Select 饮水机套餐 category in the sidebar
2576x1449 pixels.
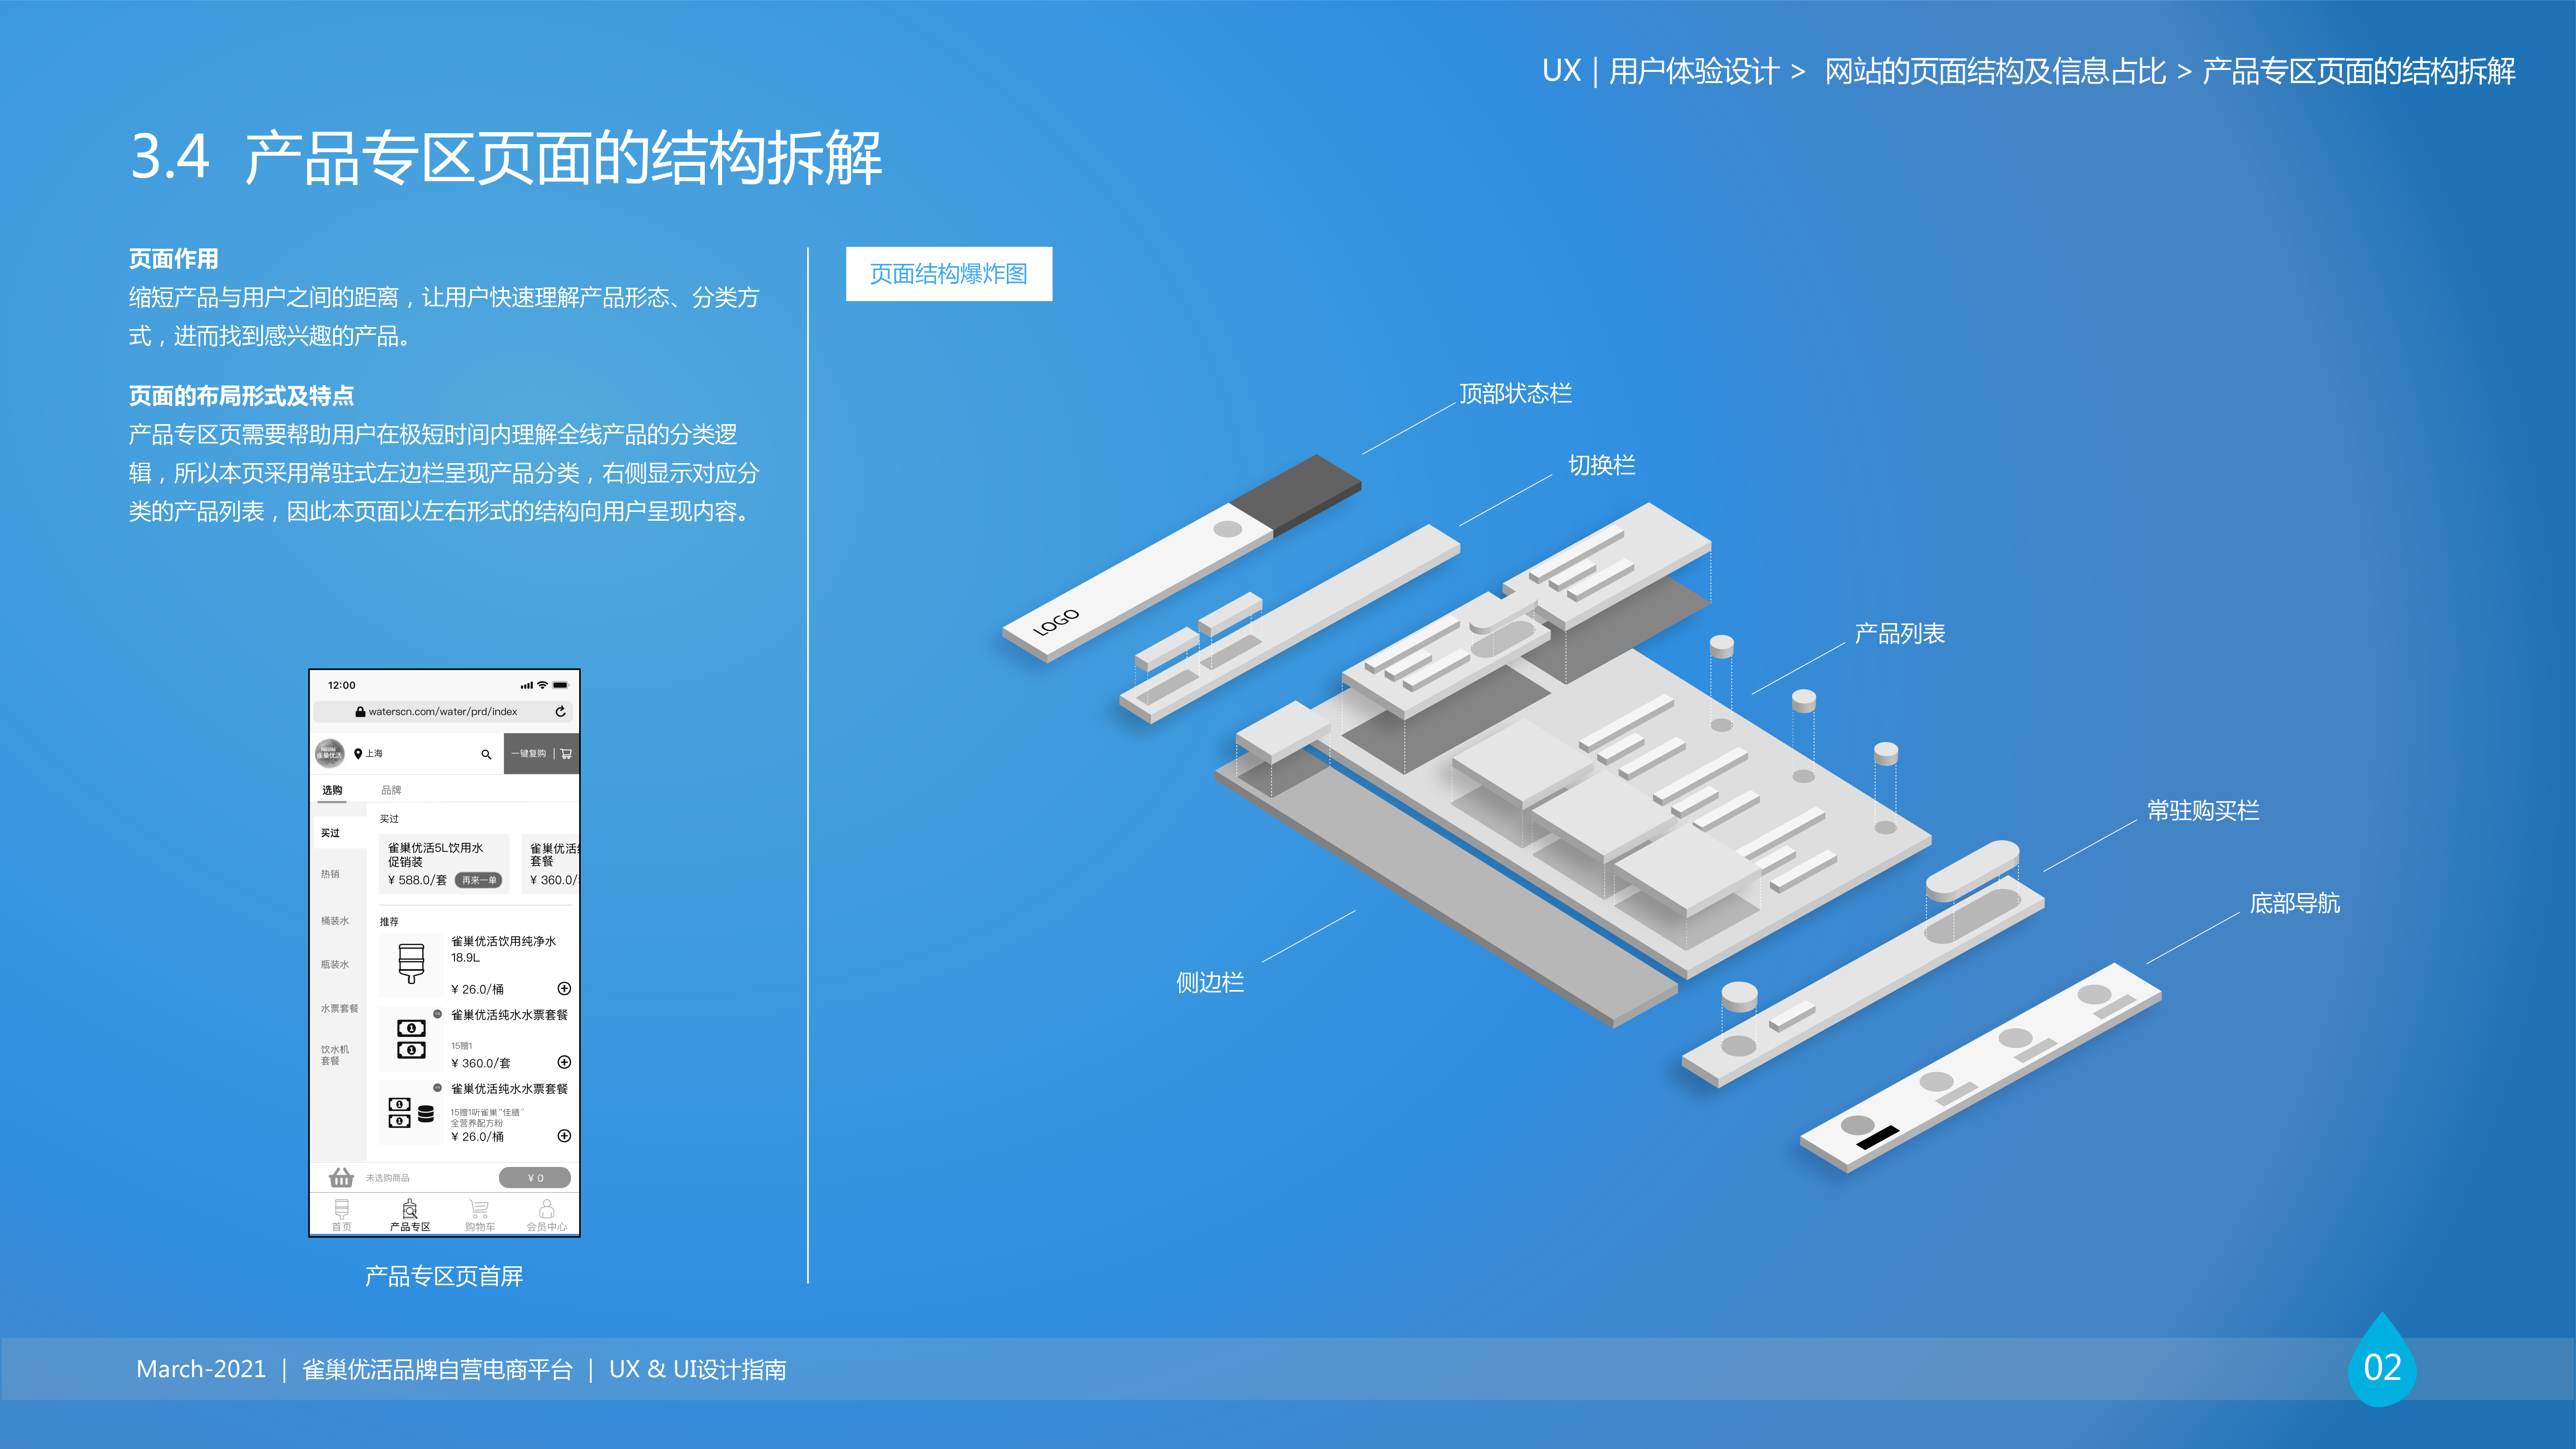coord(335,1055)
